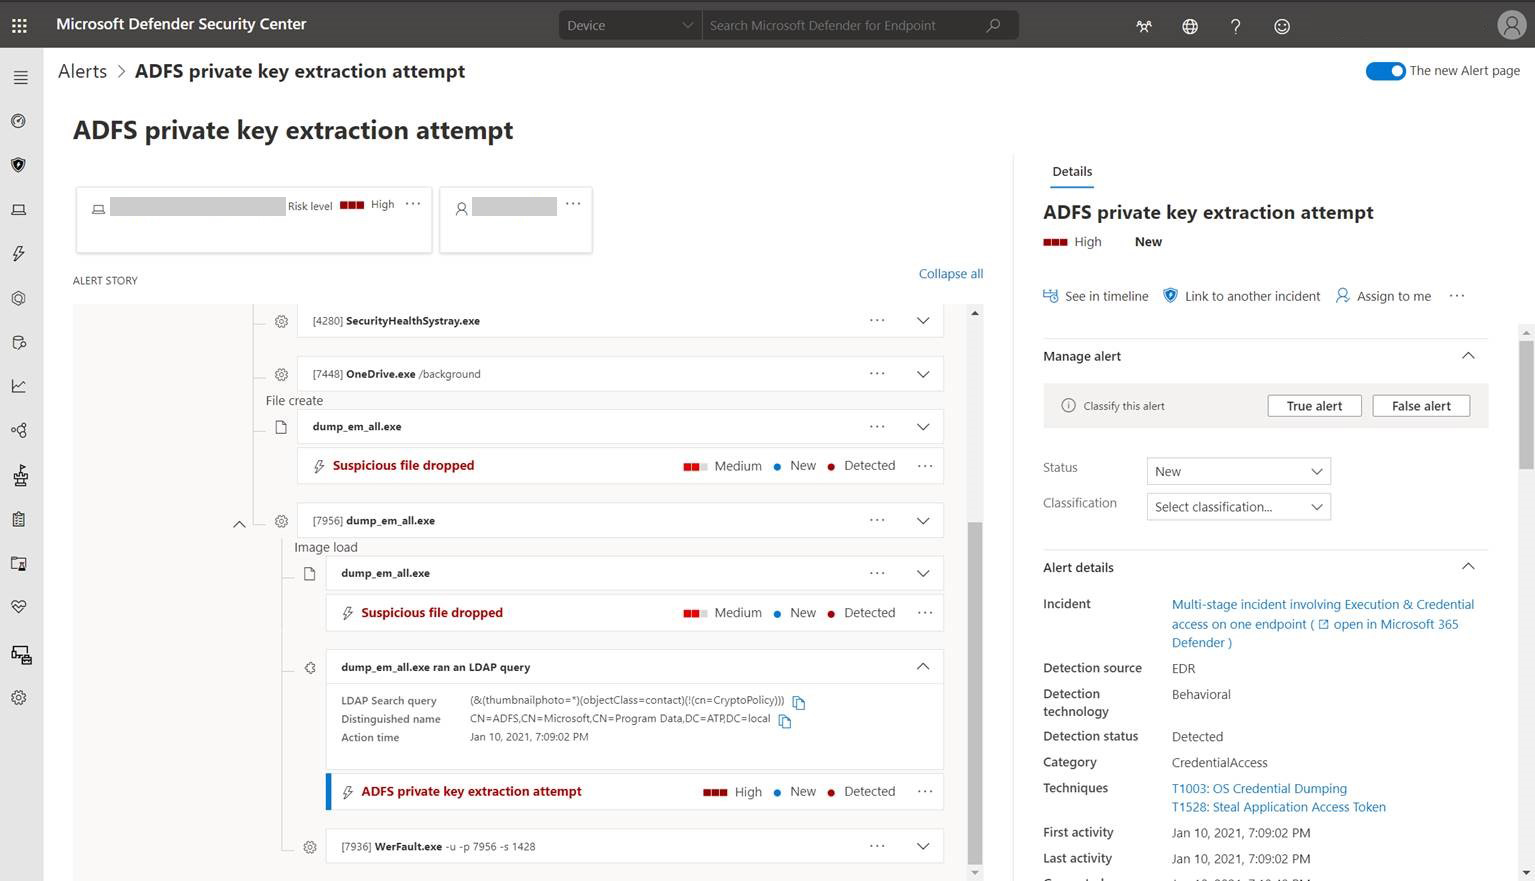The image size is (1535, 881).
Task: Open the Security operations dashboard icon
Action: [18, 121]
